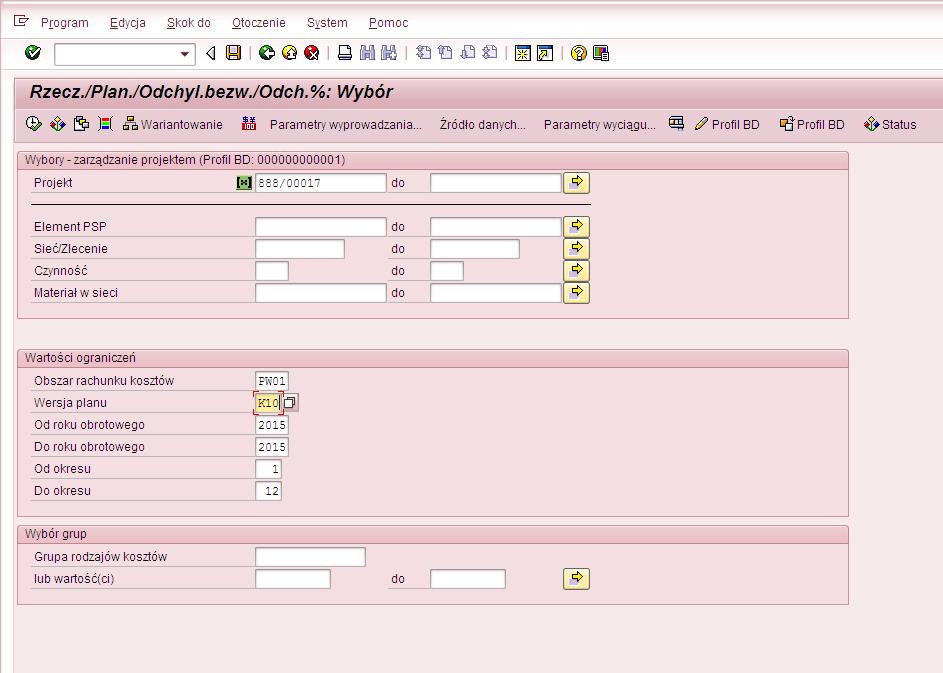
Task: Click the Do okresu field
Action: 268,491
